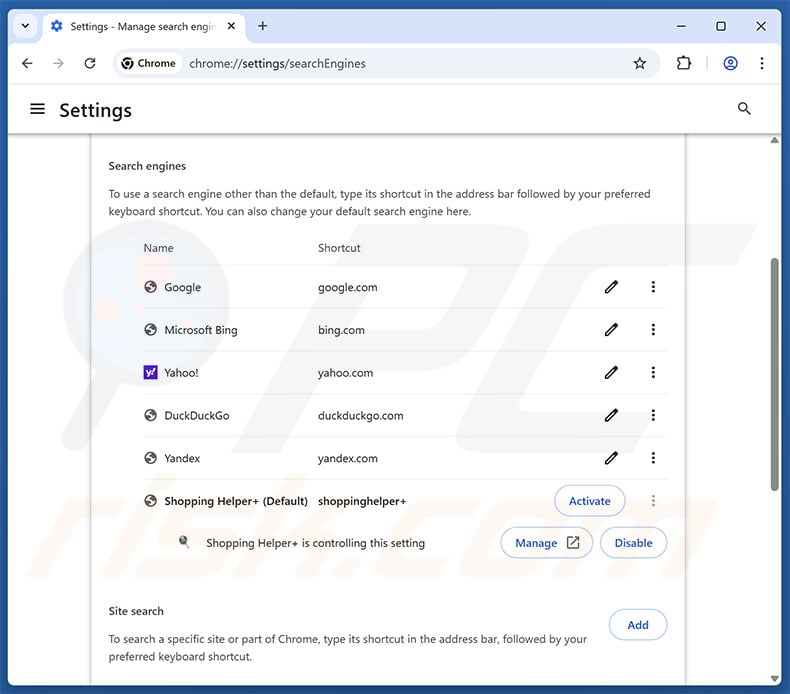Minimize the Chrome window

pyautogui.click(x=681, y=26)
